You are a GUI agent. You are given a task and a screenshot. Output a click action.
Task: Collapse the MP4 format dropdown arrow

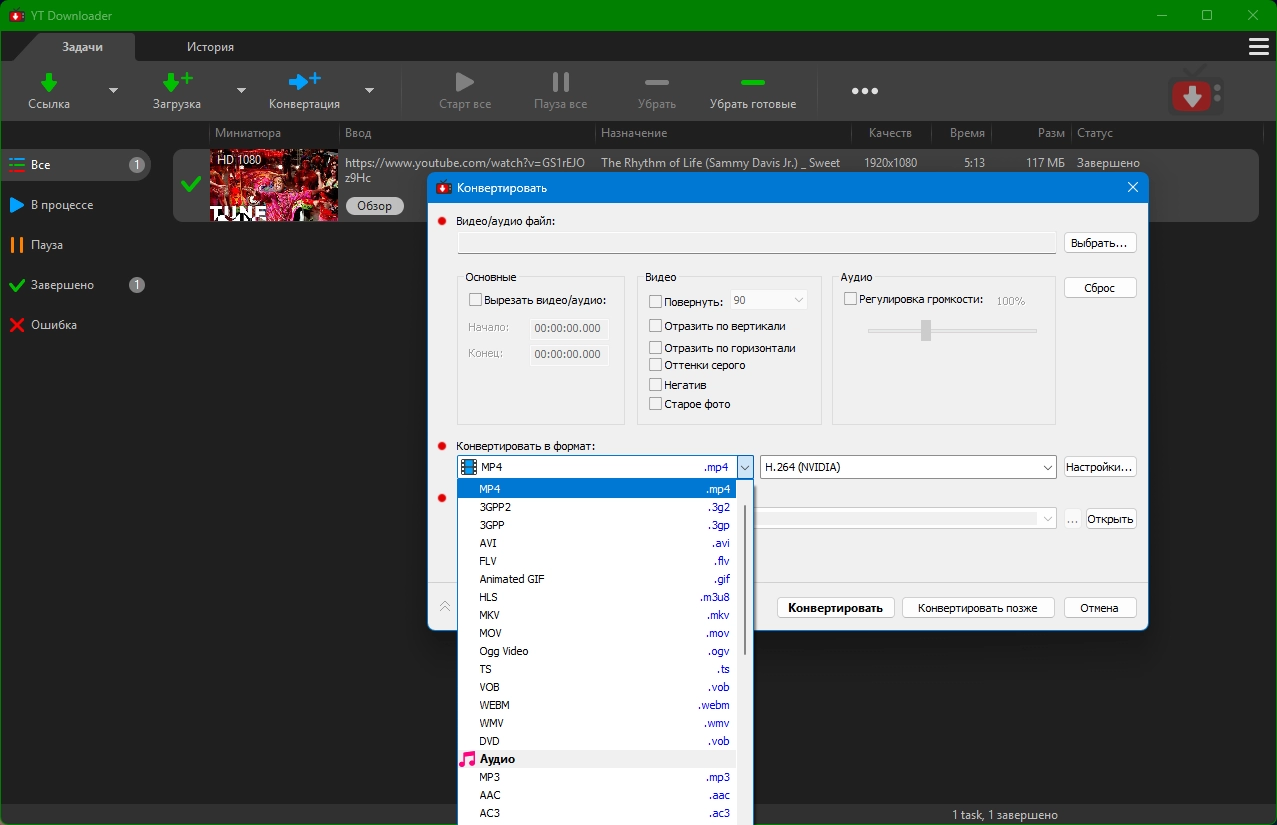(x=745, y=467)
